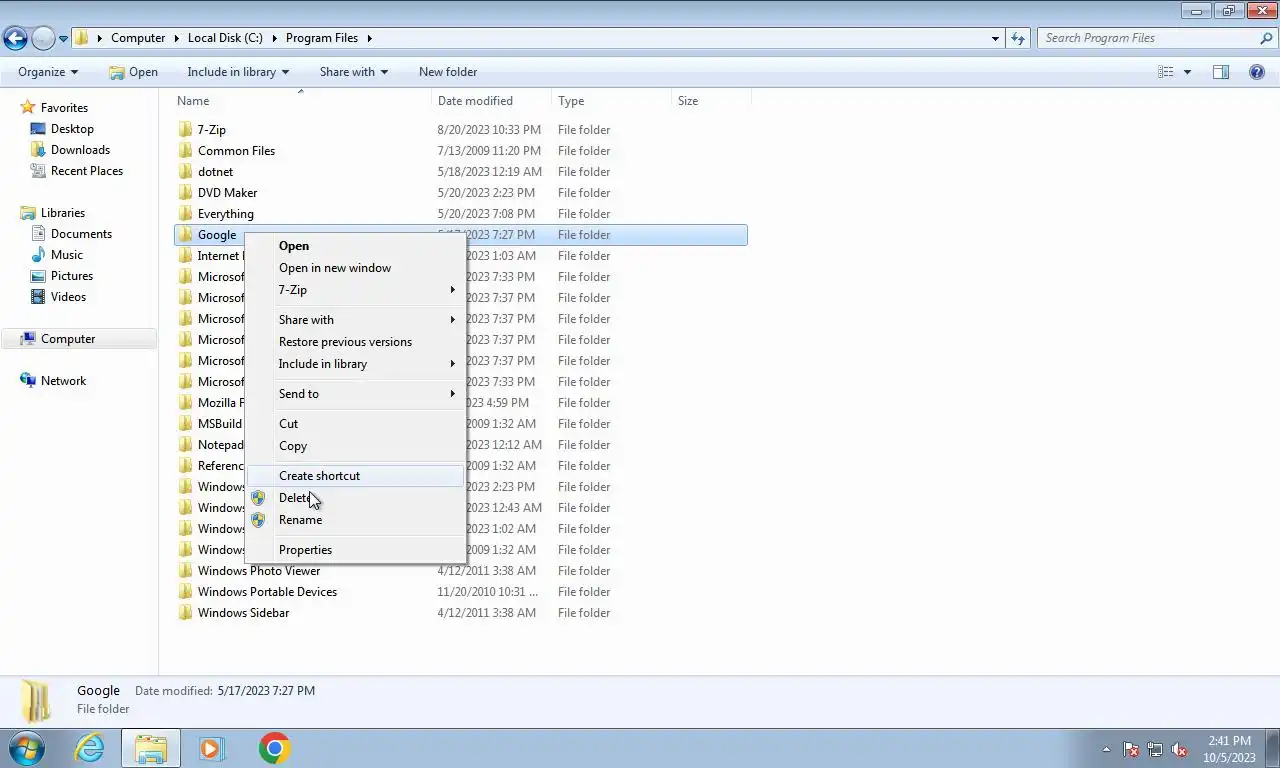The image size is (1280, 768).
Task: Choose Copy in context menu
Action: click(x=356, y=446)
